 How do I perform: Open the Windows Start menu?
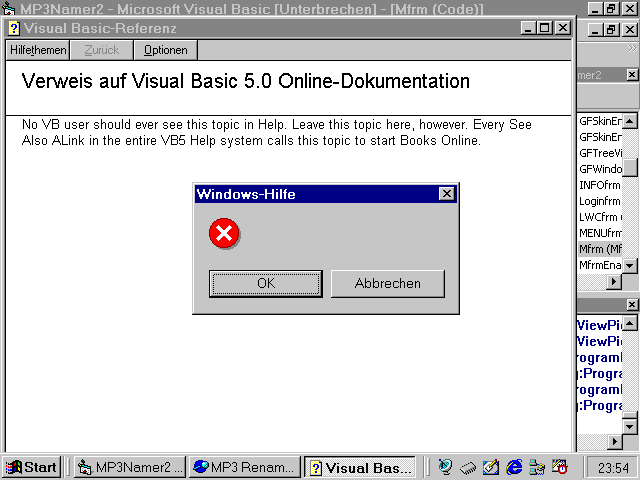pyautogui.click(x=31, y=467)
